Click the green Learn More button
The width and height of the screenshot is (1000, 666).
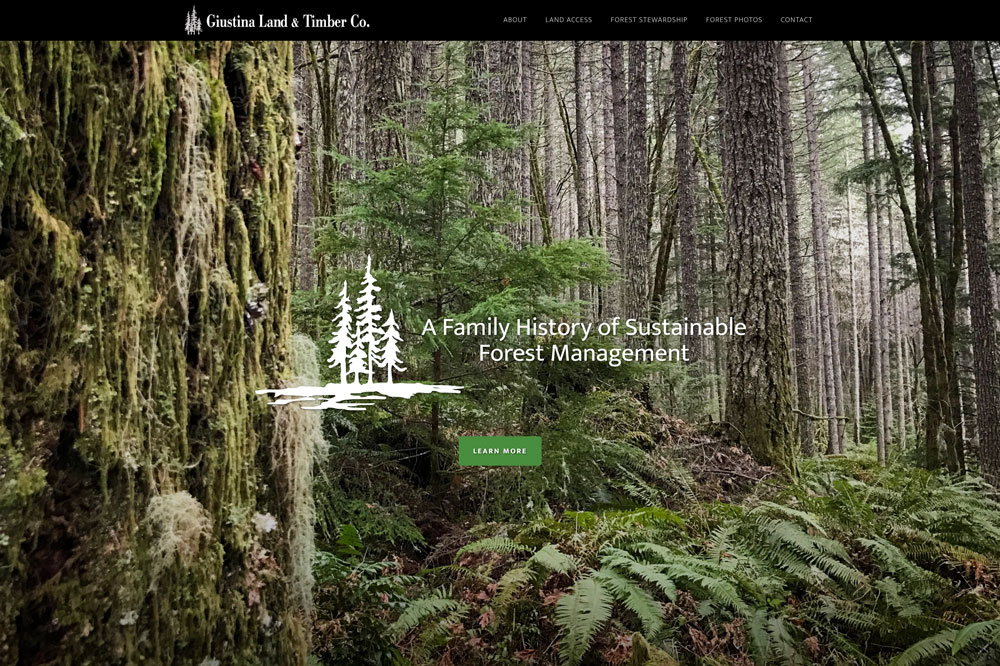tap(500, 451)
